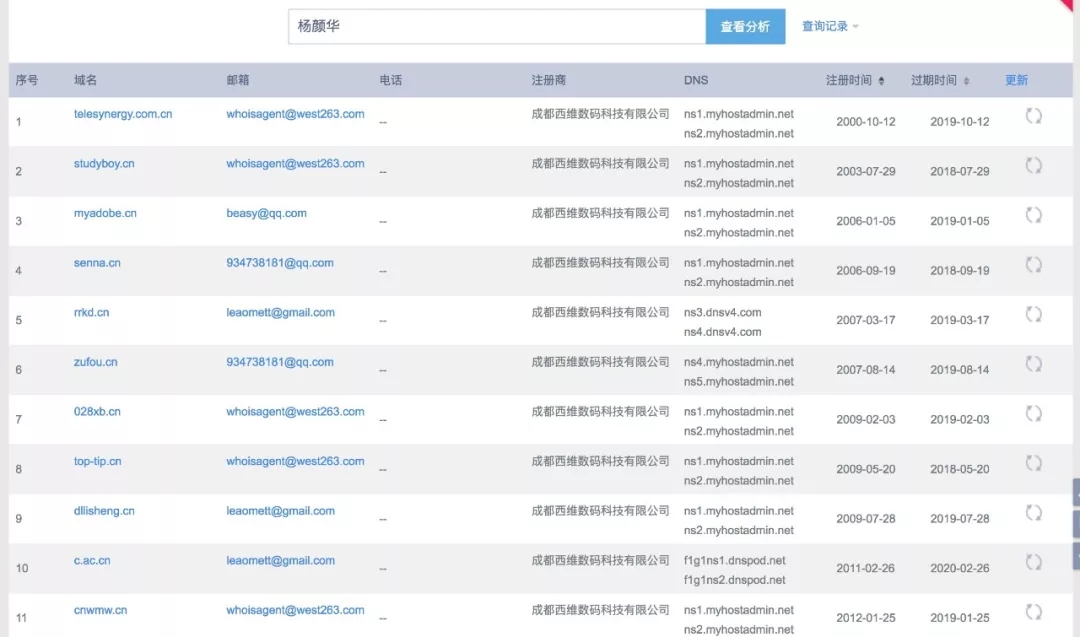Click leaomett@gmail.com in rrkd.cn row
Image resolution: width=1080 pixels, height=637 pixels.
point(280,312)
